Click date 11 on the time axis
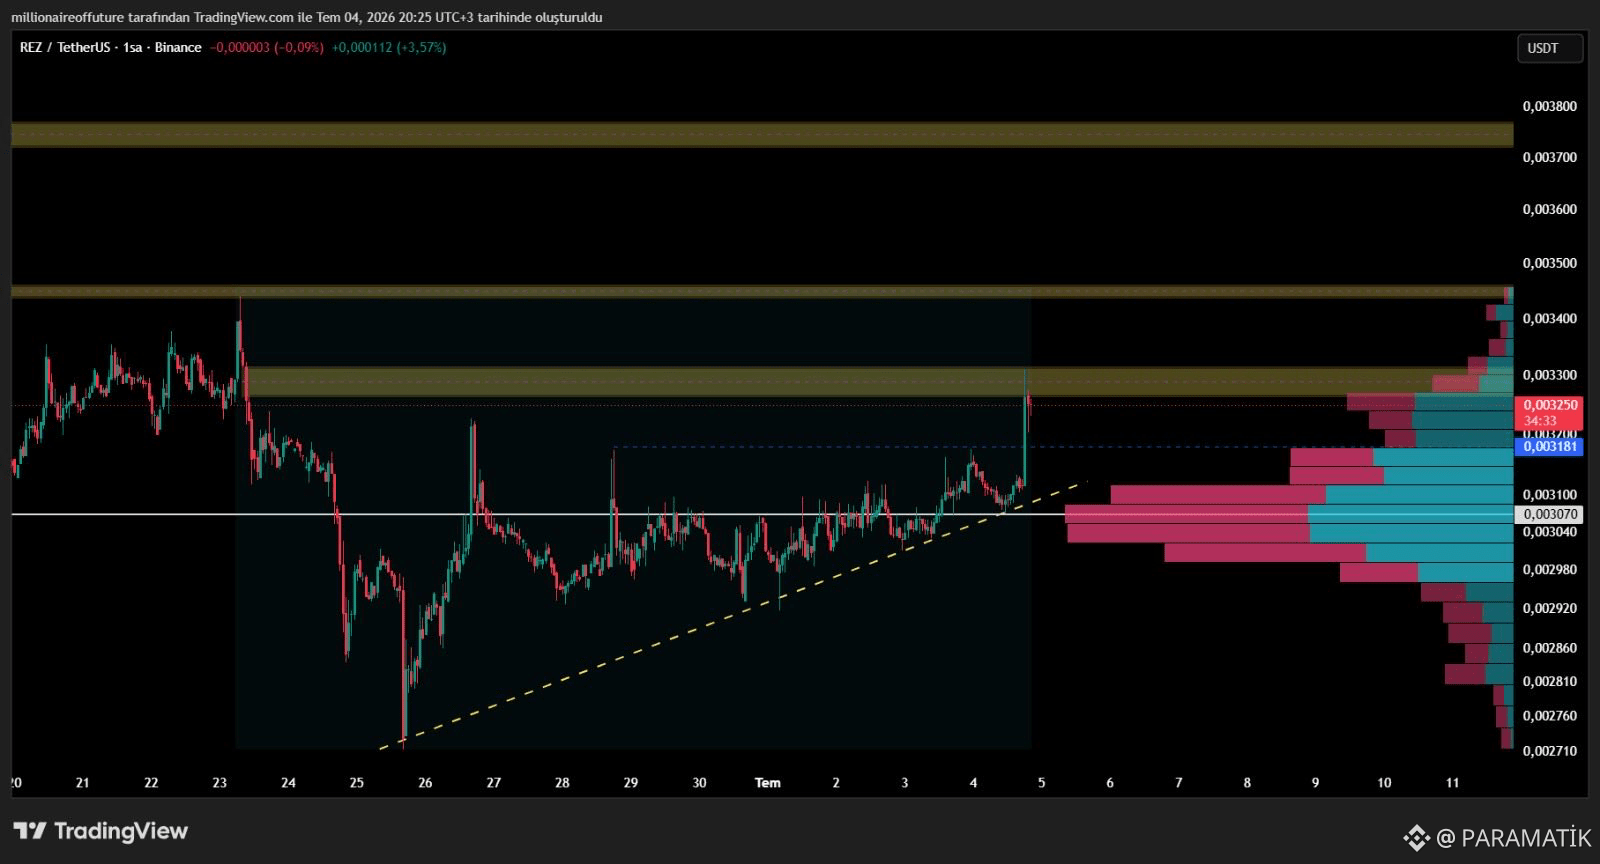 click(1452, 783)
